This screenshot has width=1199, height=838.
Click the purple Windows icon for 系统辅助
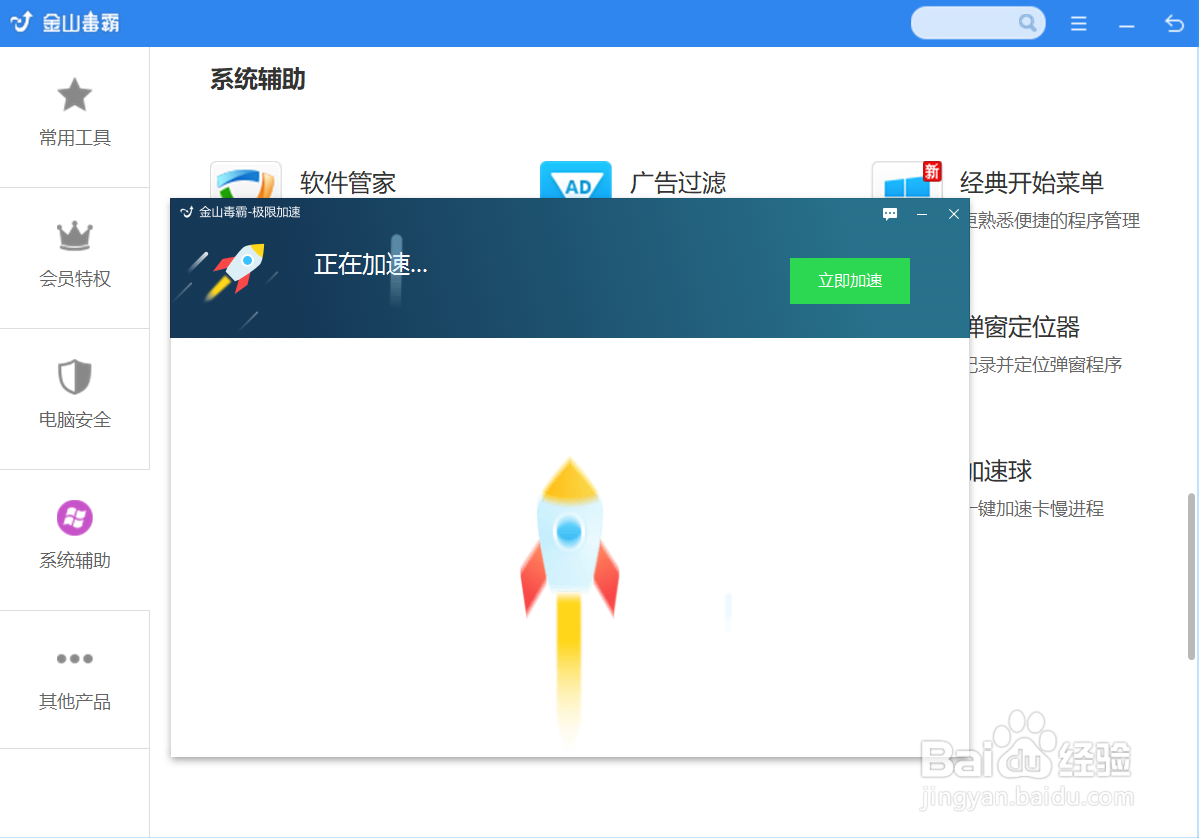point(74,518)
